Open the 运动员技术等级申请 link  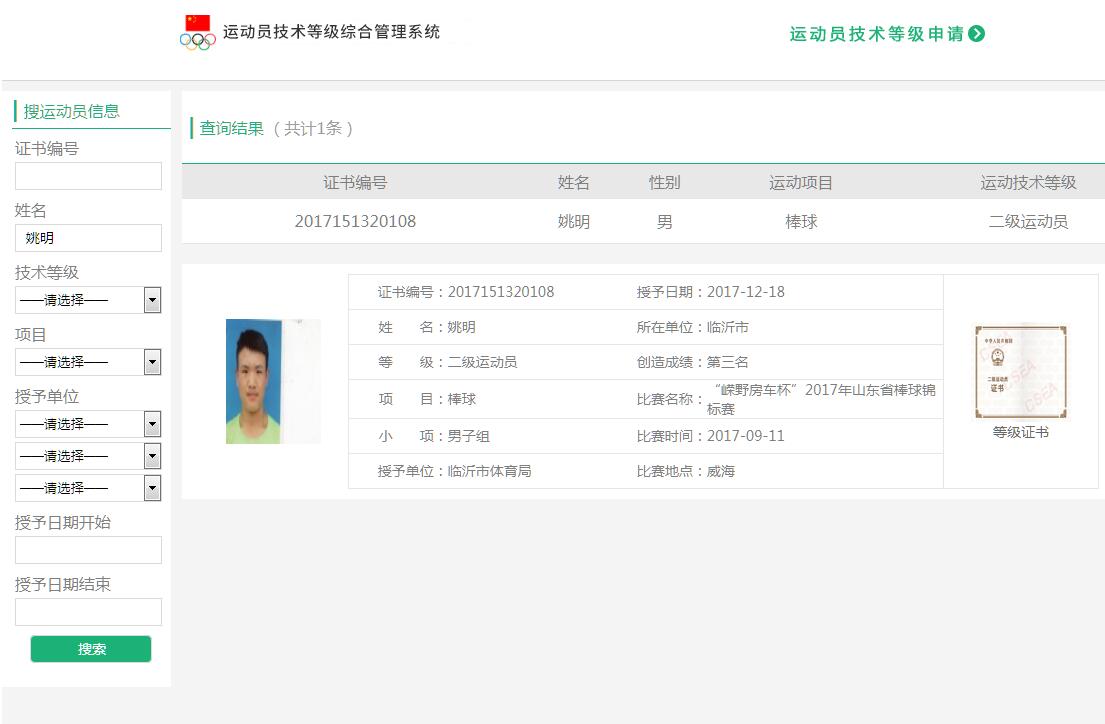pyautogui.click(x=876, y=34)
